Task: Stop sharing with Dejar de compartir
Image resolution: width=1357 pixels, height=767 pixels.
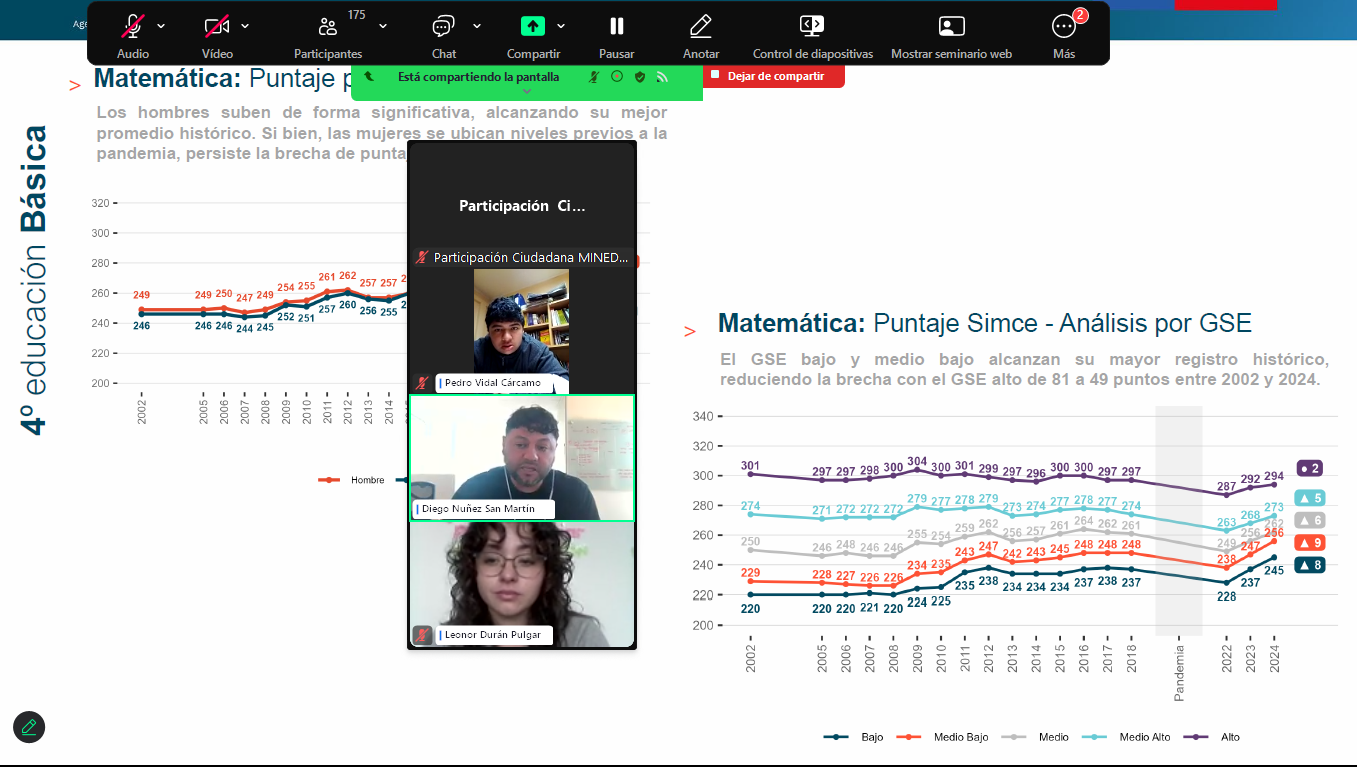Action: (774, 76)
